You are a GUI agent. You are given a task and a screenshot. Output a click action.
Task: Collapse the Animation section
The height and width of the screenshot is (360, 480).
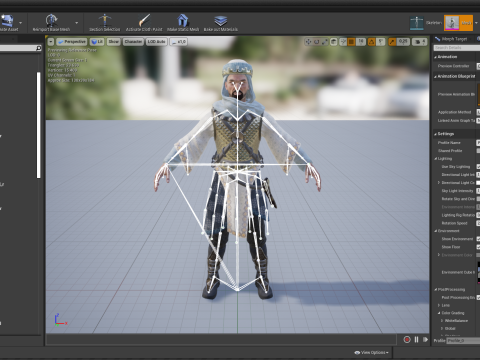pos(435,57)
